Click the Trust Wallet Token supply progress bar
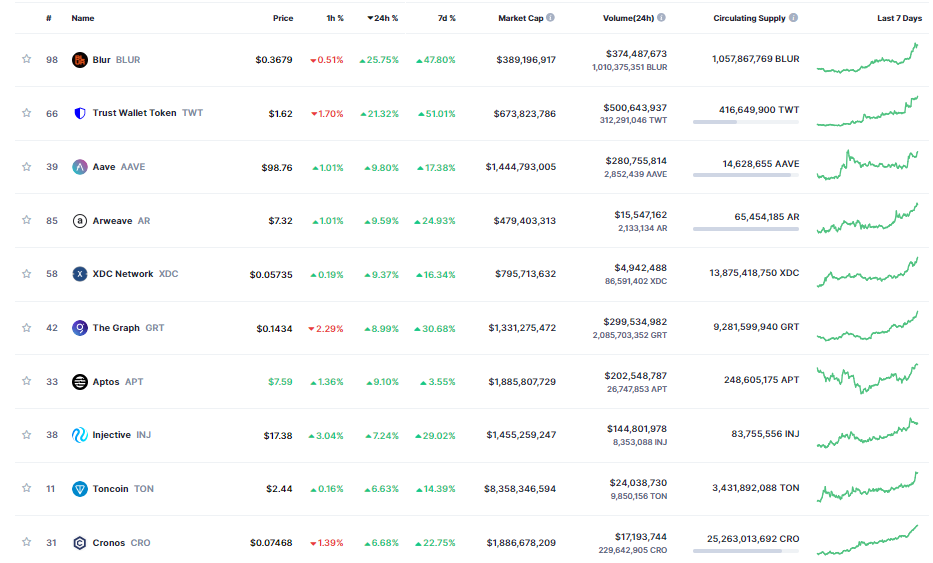The width and height of the screenshot is (933, 563). point(746,122)
